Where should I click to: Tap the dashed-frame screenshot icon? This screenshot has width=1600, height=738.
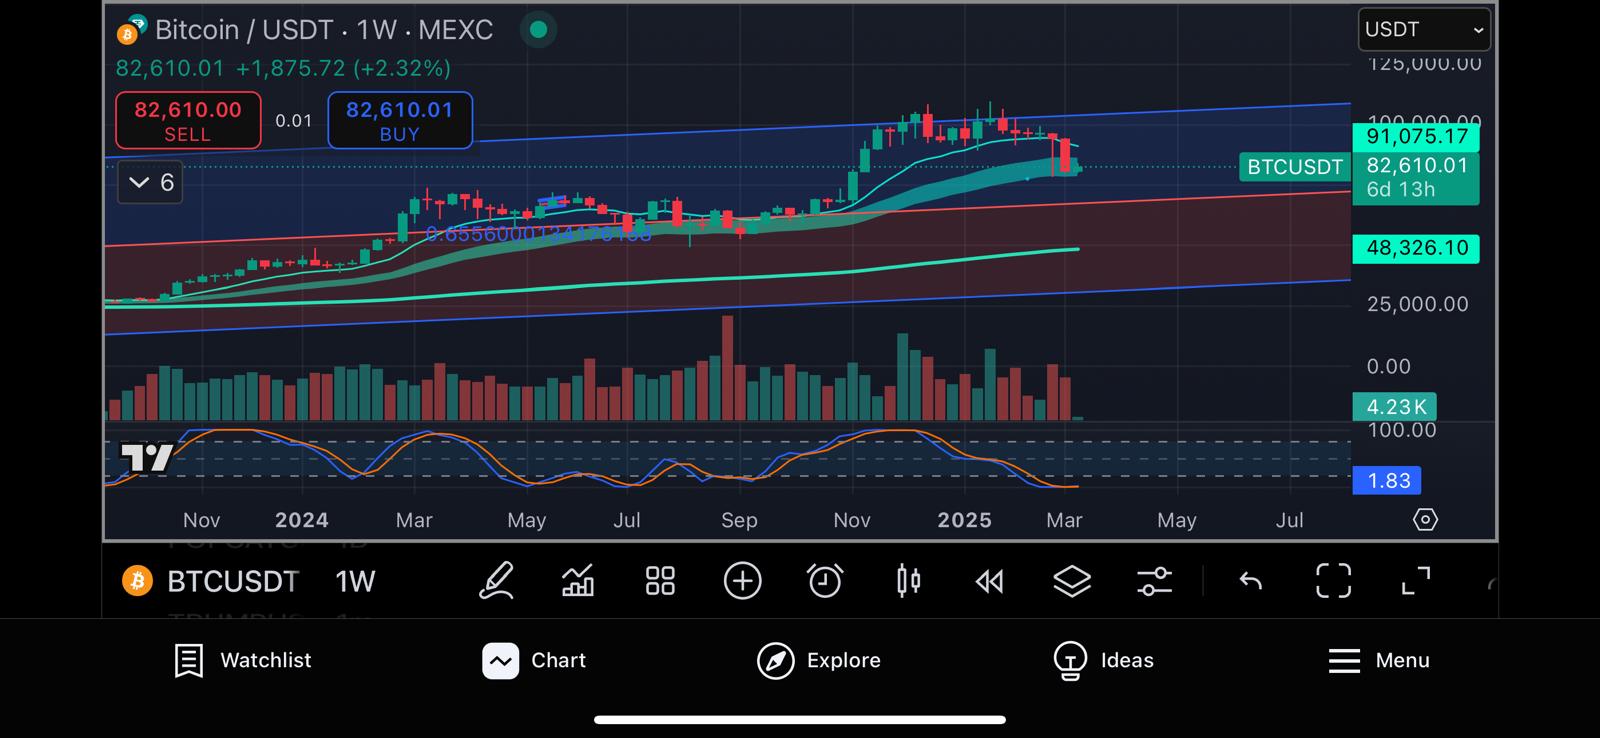(1333, 581)
